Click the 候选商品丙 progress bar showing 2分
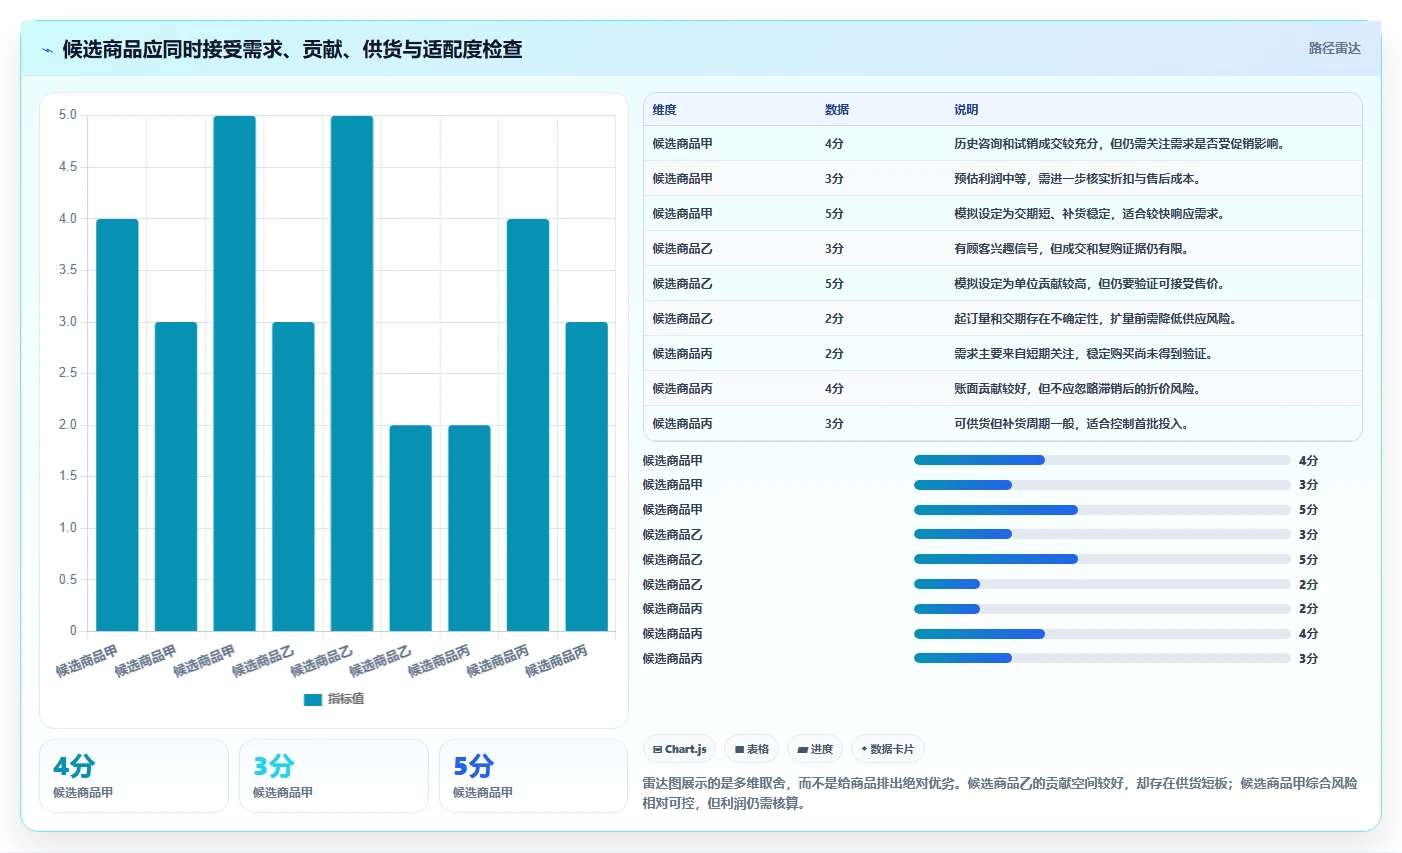 [x=1102, y=609]
